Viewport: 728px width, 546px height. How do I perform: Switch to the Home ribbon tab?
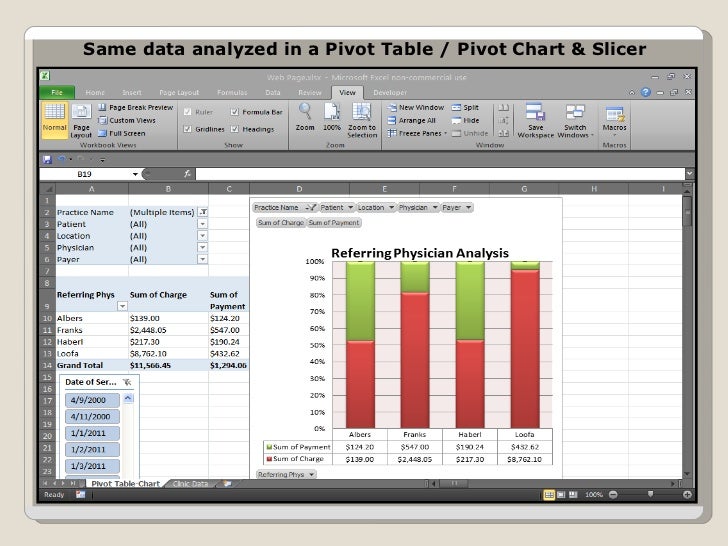[95, 92]
